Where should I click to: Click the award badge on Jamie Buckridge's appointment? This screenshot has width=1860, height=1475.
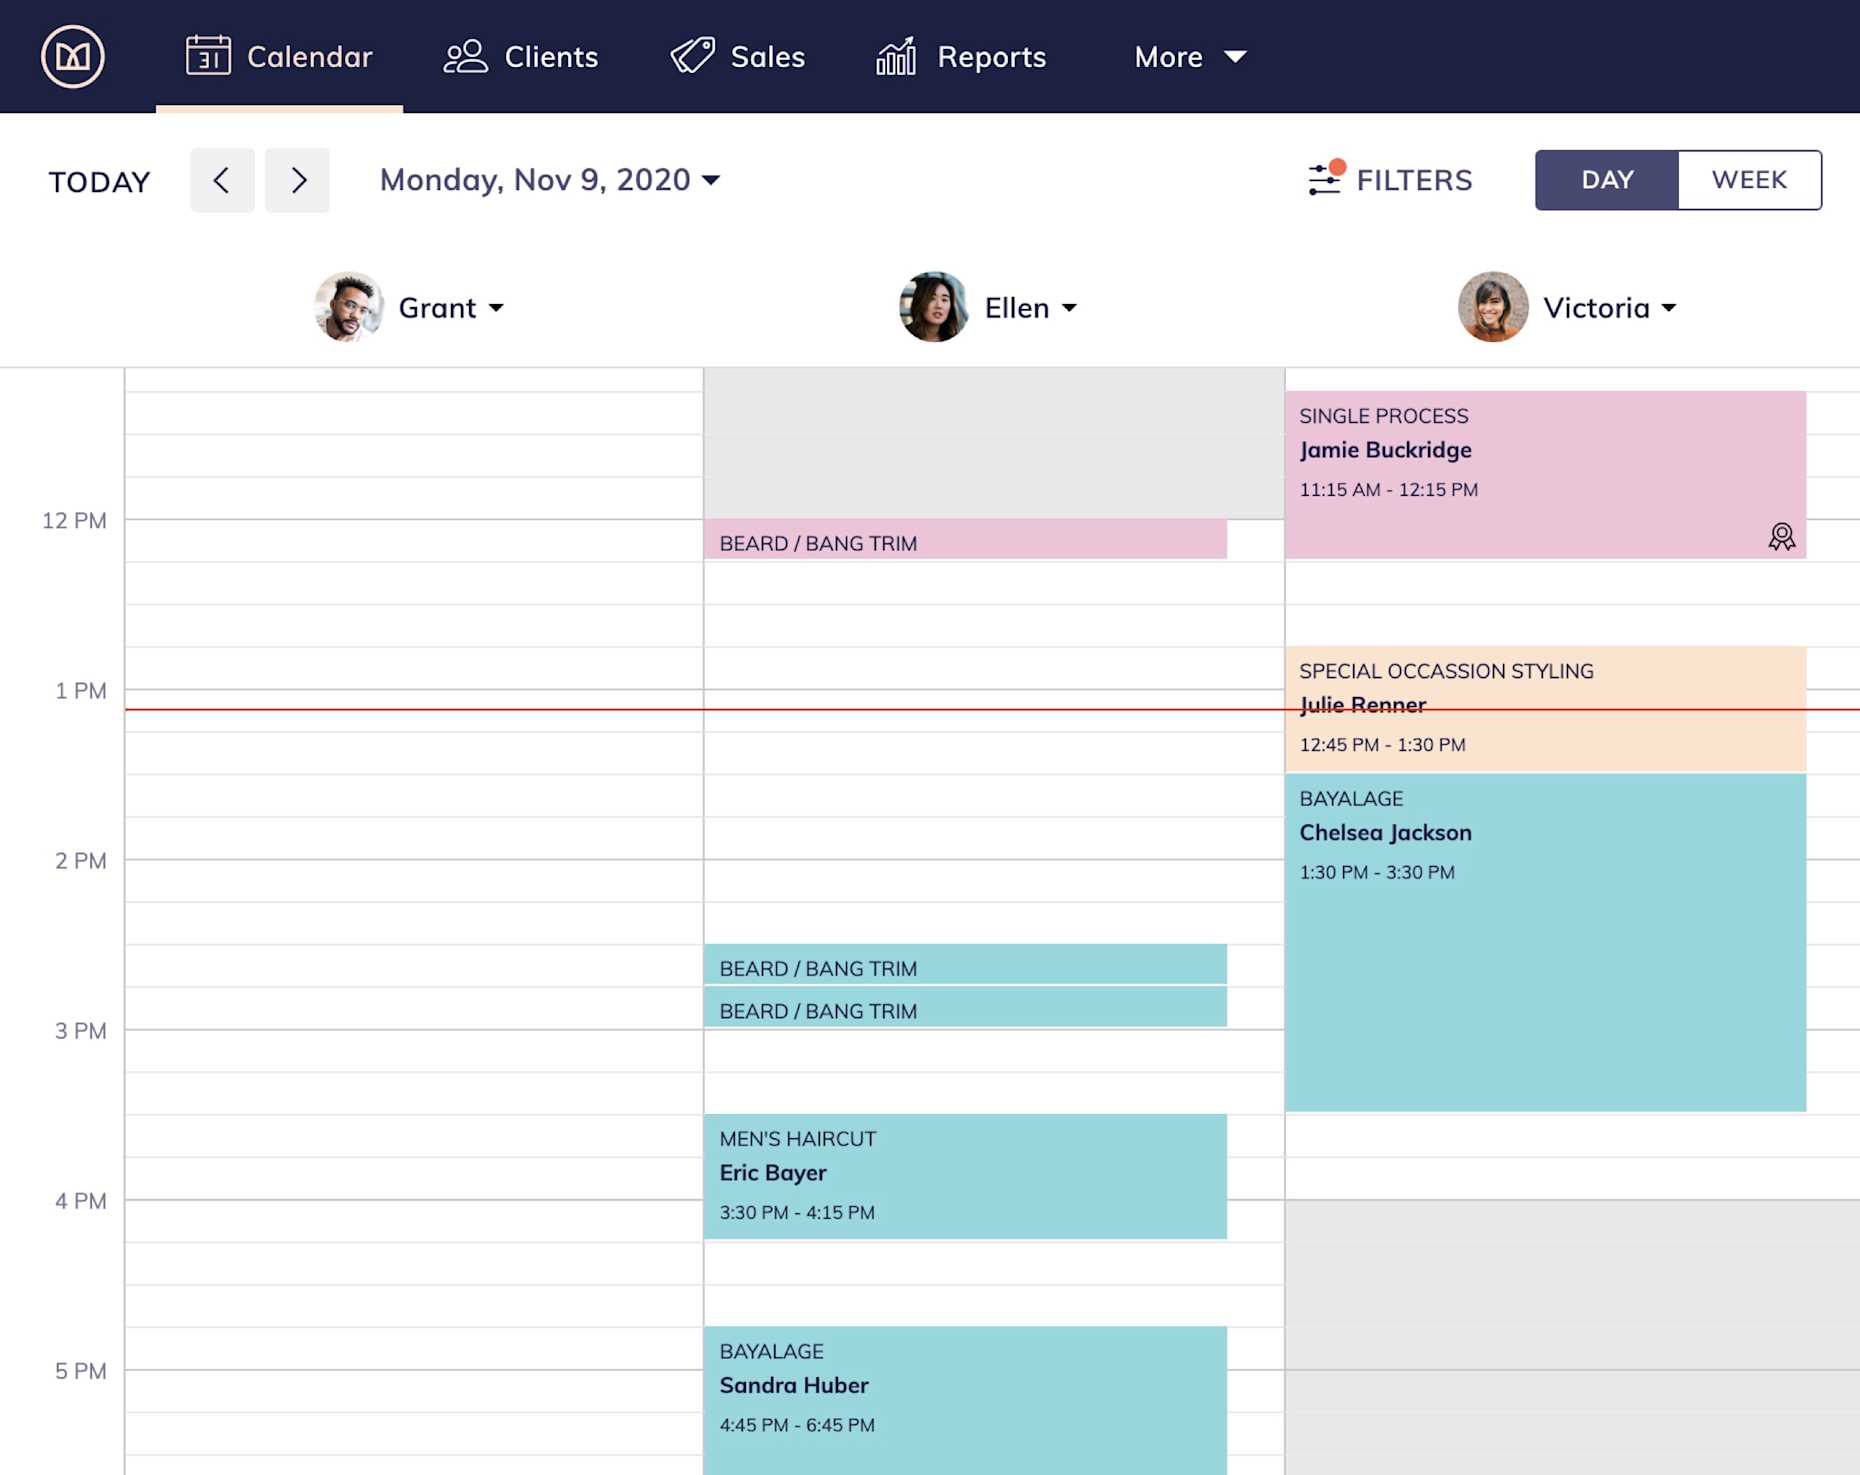(1780, 537)
